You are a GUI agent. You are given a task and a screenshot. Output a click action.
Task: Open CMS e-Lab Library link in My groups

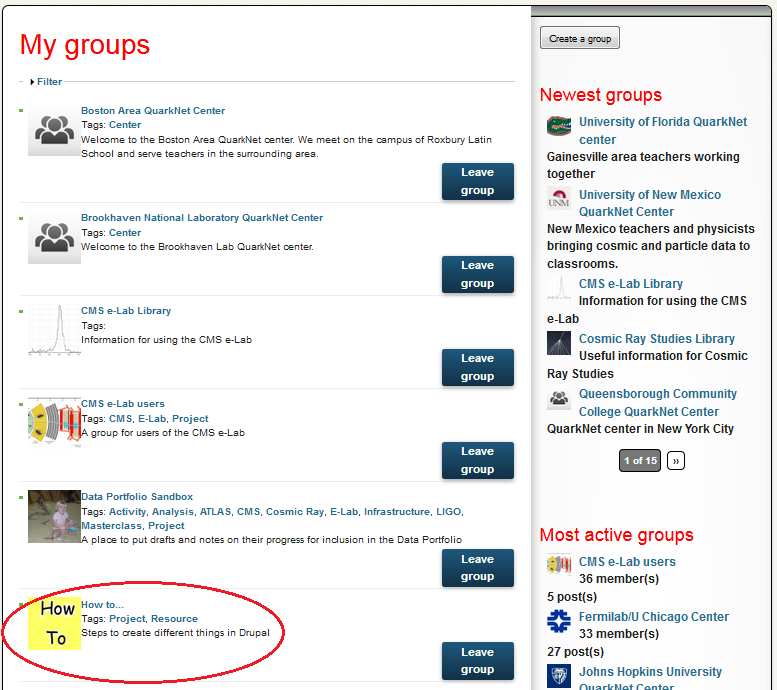[x=126, y=311]
